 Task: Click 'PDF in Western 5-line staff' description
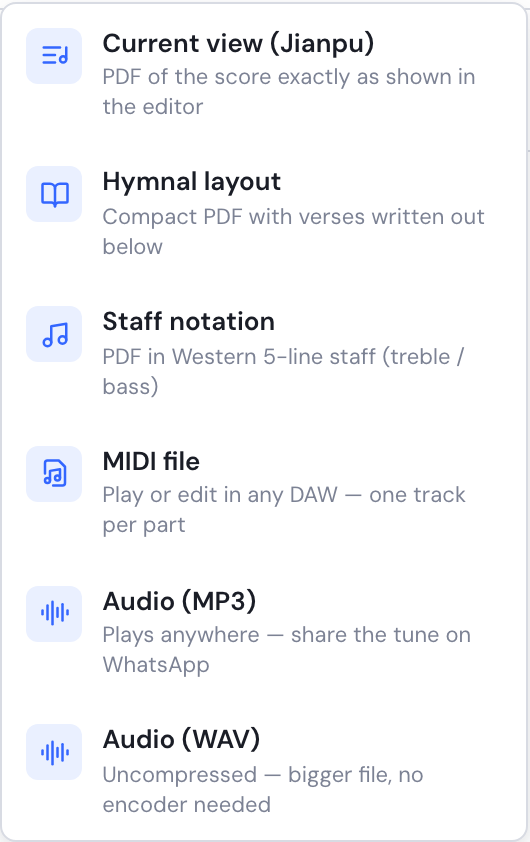(284, 371)
